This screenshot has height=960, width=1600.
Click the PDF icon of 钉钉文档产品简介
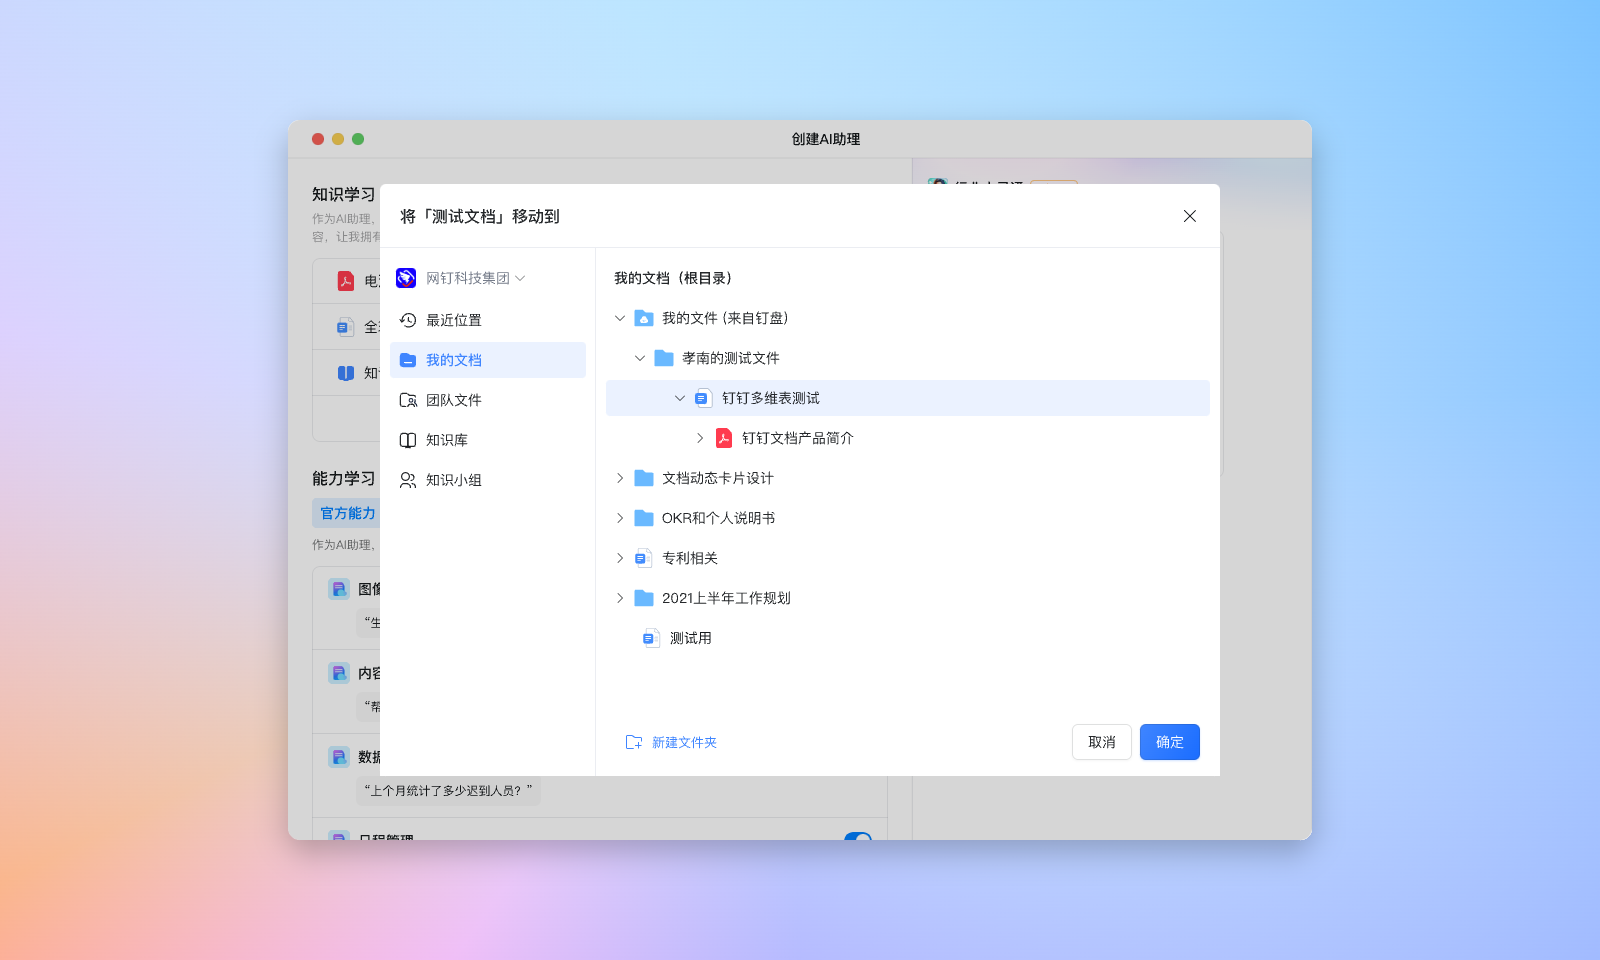click(x=724, y=438)
